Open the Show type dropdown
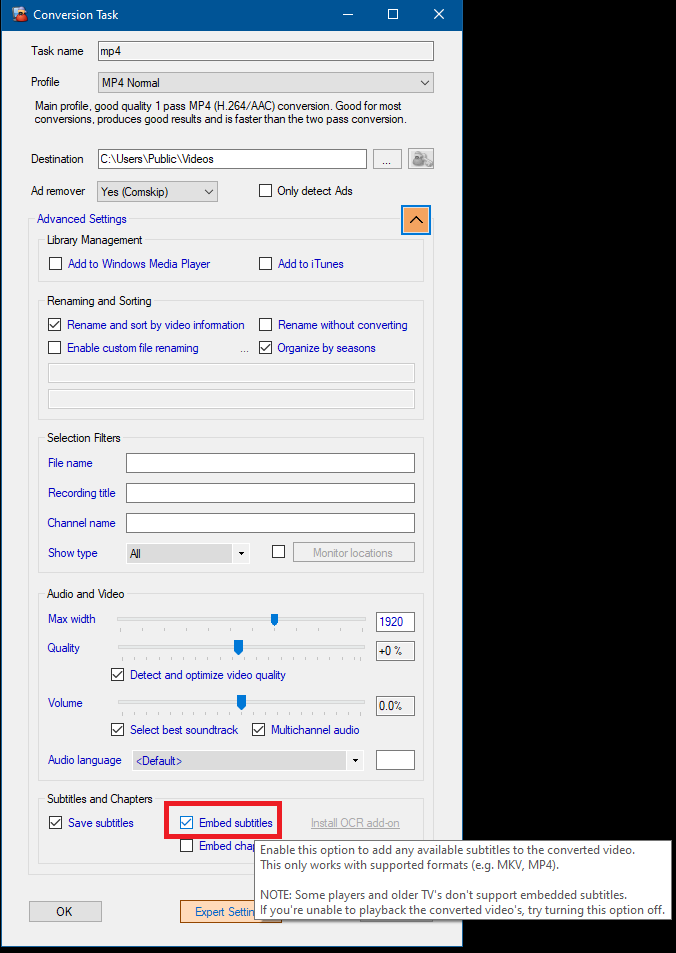The image size is (676, 953). [x=188, y=553]
